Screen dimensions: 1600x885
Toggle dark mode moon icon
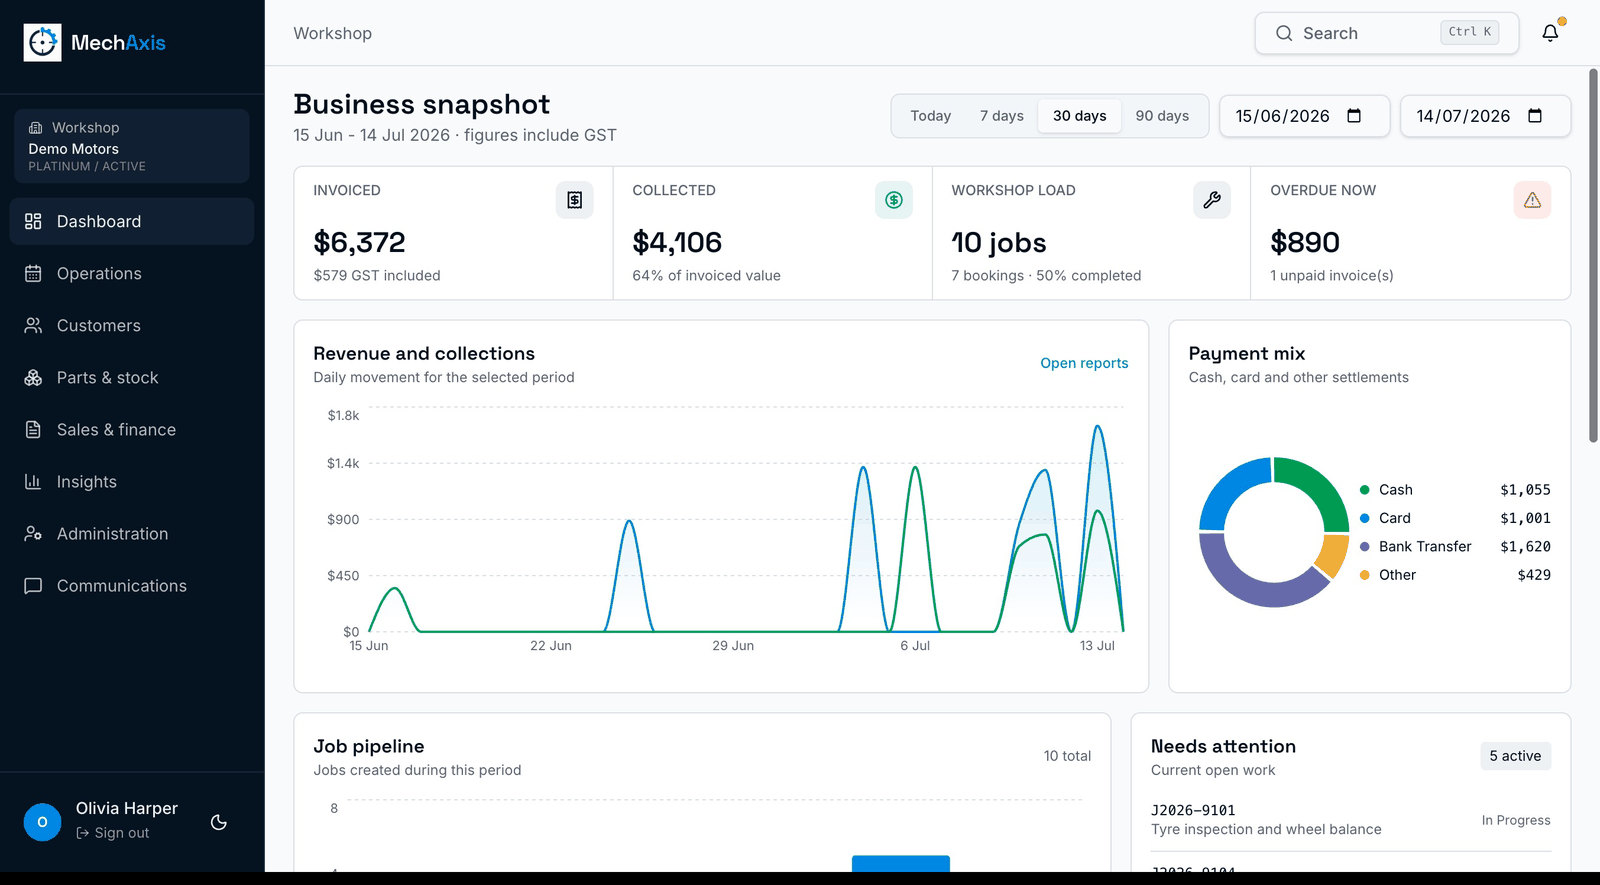click(x=219, y=822)
